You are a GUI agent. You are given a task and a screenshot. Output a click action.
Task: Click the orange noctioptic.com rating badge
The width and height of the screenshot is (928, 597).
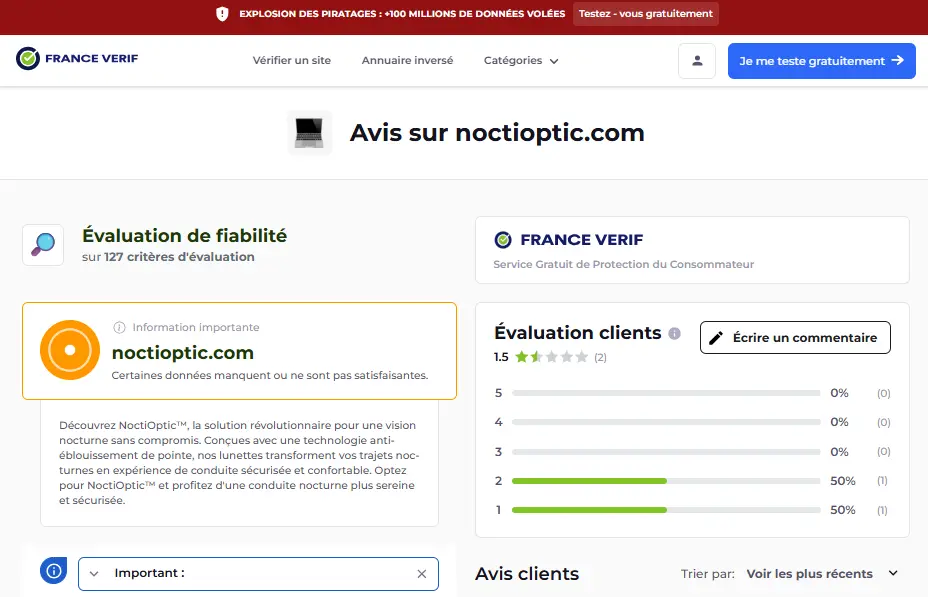point(68,351)
